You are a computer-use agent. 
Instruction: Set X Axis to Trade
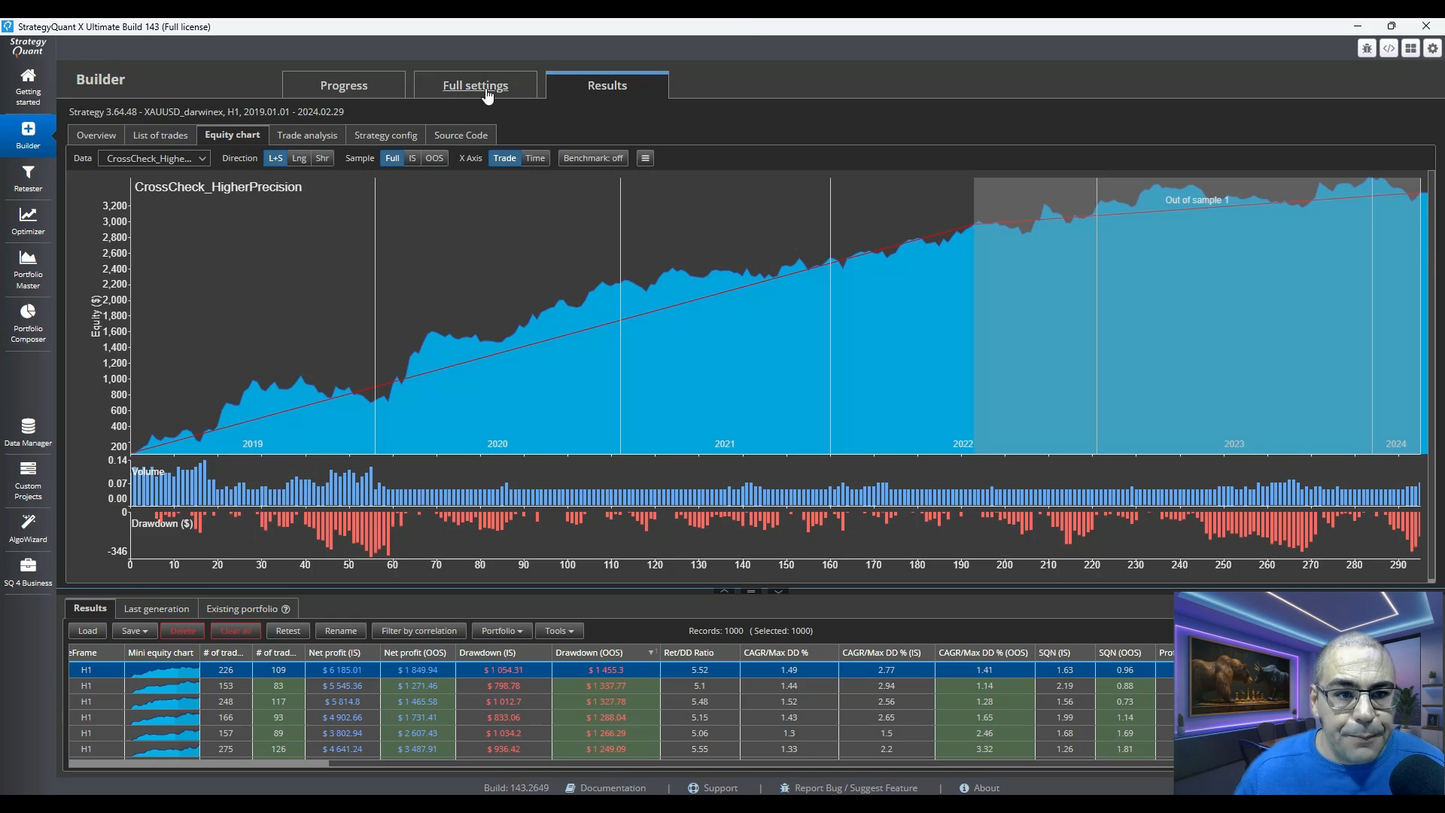pos(505,158)
